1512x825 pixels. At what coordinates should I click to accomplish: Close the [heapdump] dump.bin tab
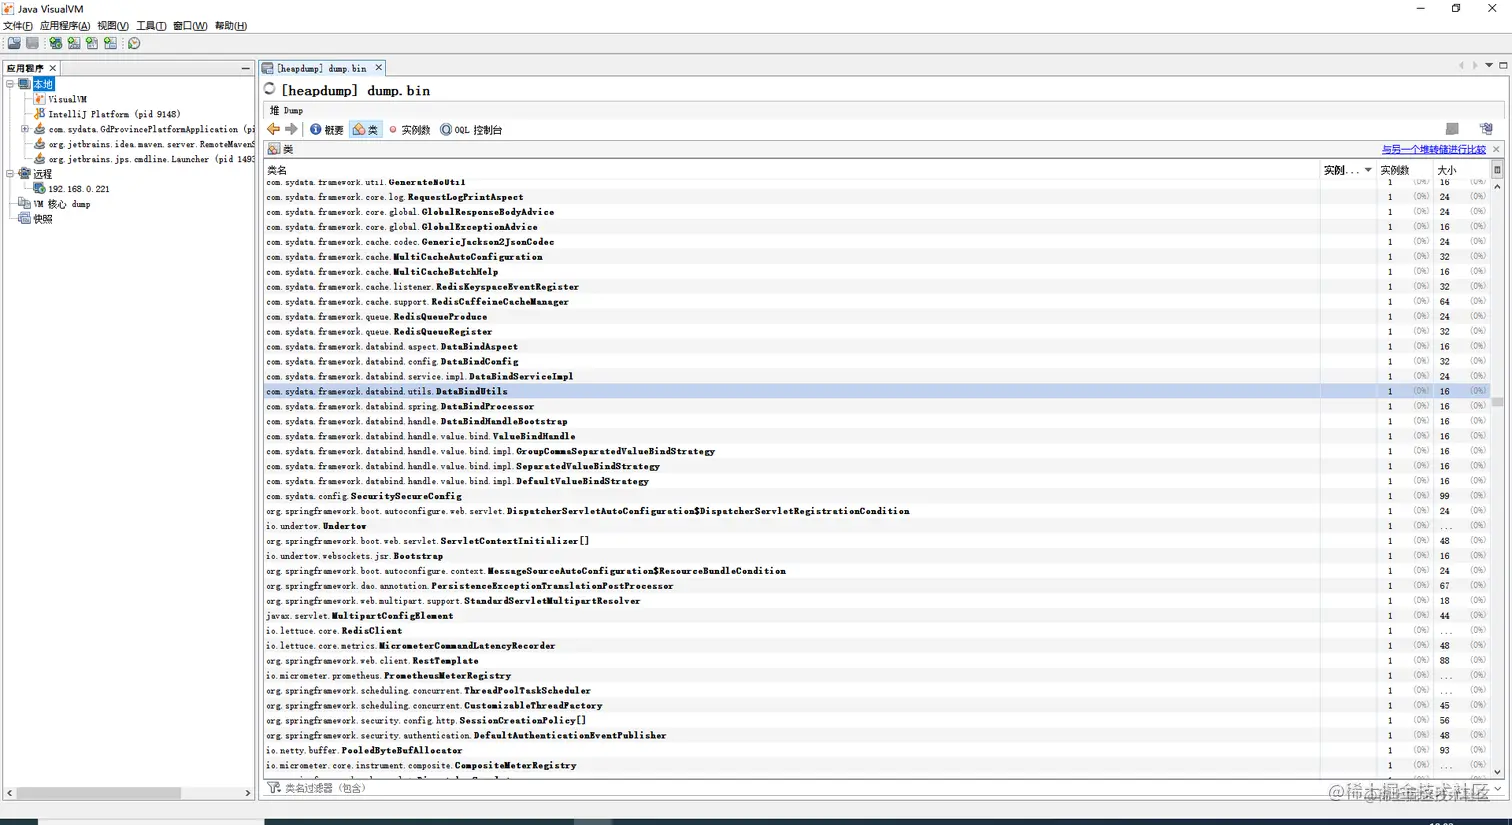[378, 68]
